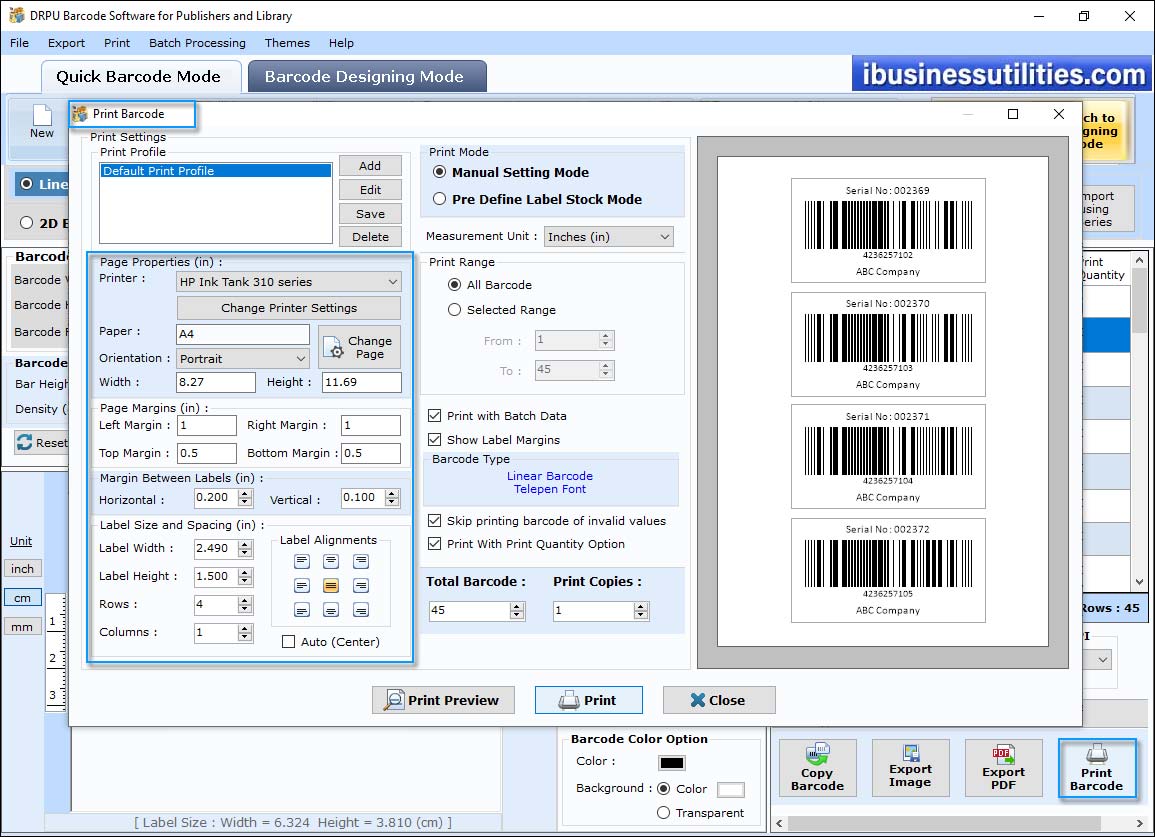Increase the Total Barcode stepper
The image size is (1155, 837).
[517, 606]
